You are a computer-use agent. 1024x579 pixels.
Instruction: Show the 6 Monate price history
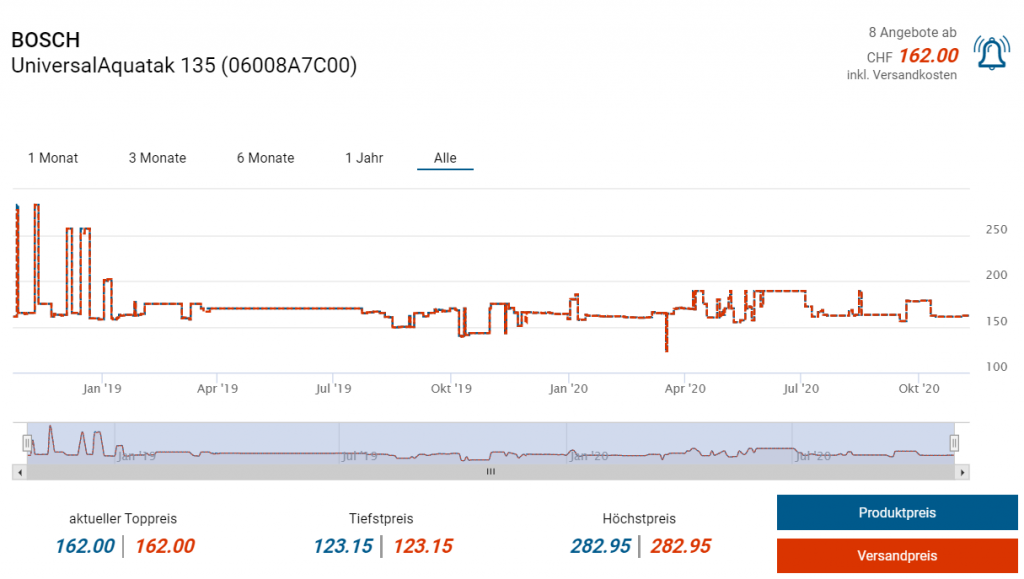[x=265, y=158]
